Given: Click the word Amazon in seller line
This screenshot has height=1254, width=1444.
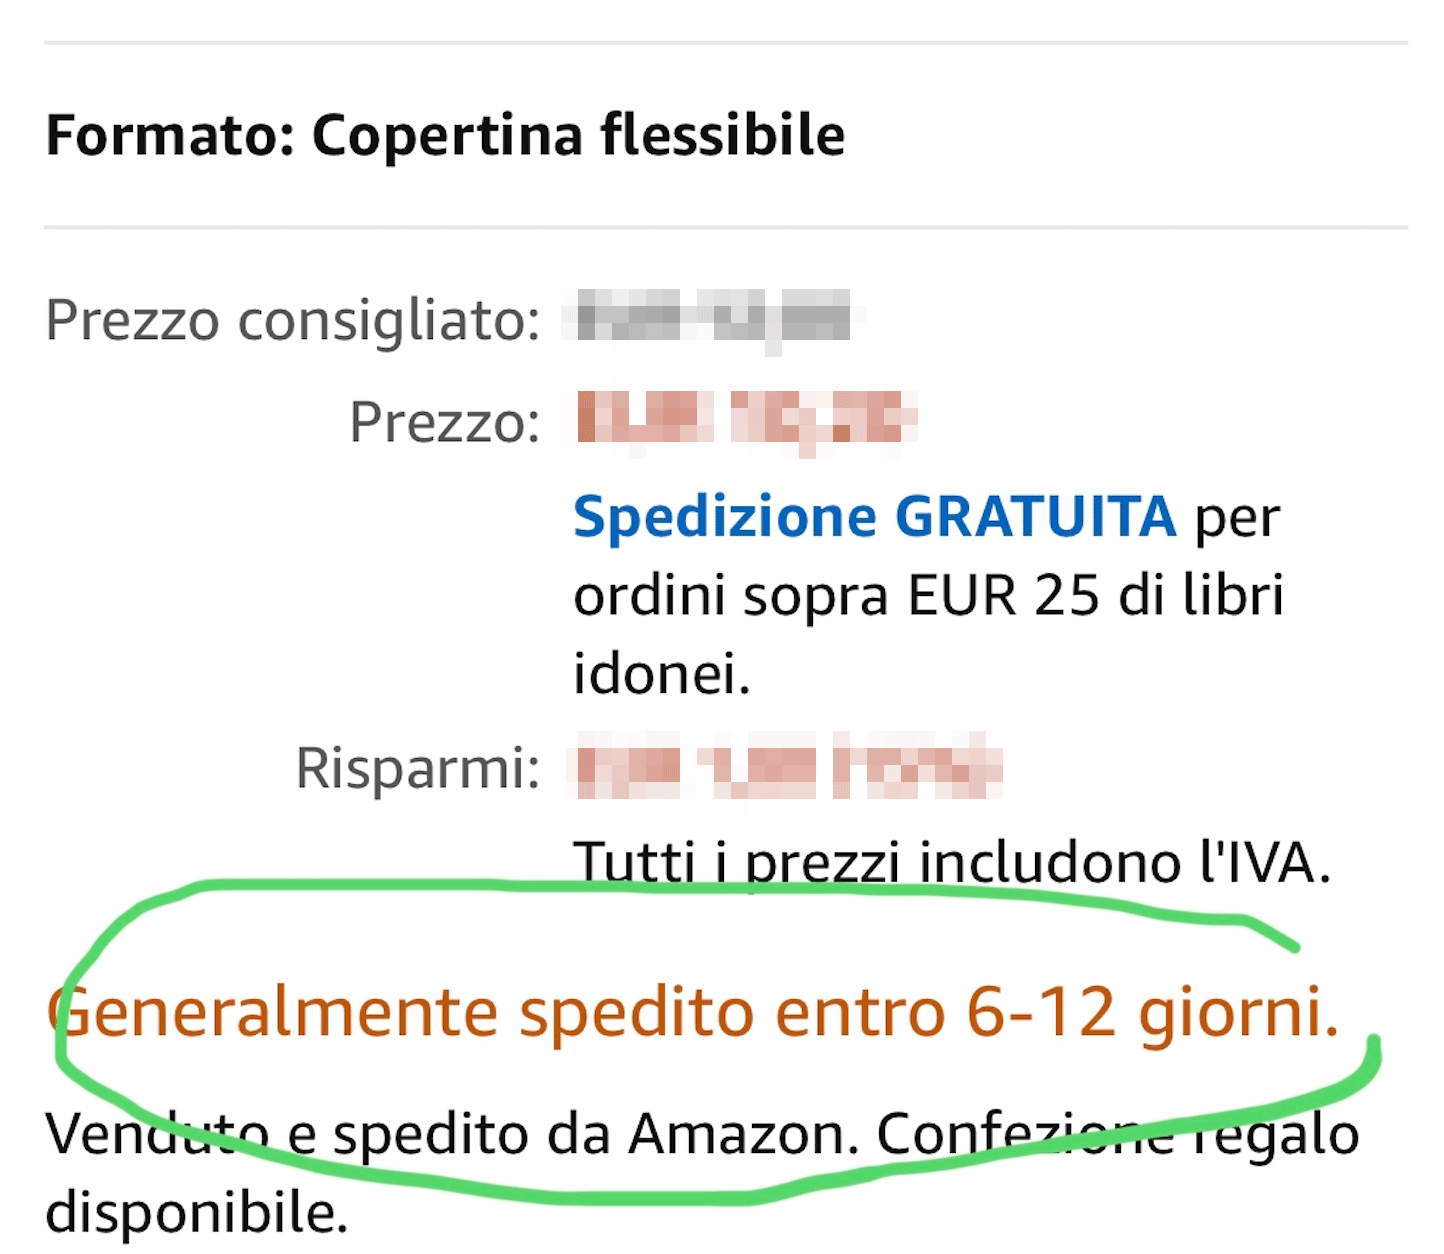Looking at the screenshot, I should (x=742, y=1135).
